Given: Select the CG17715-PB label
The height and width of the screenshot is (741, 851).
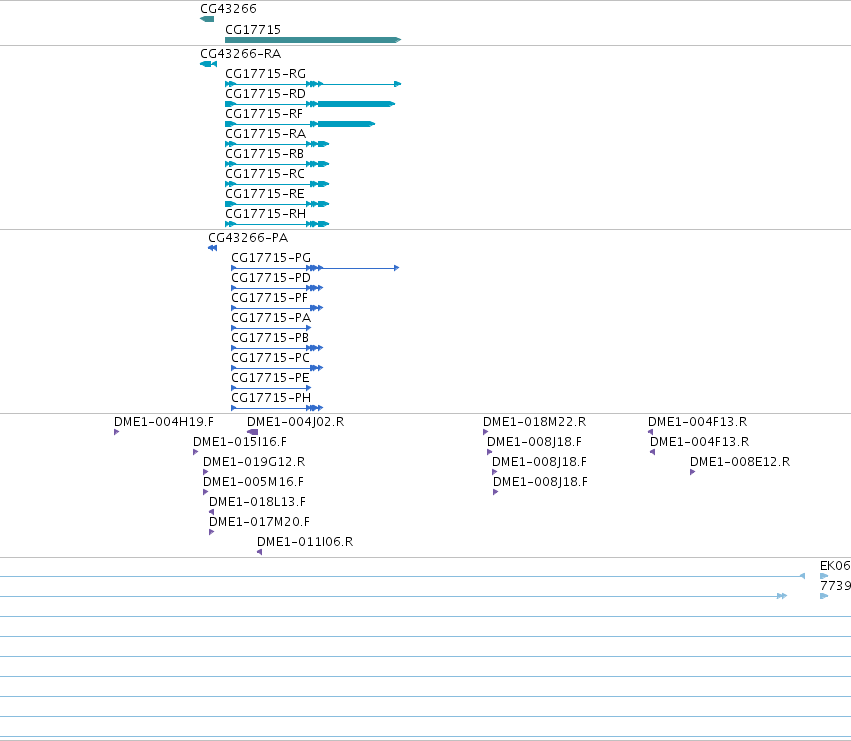Looking at the screenshot, I should click(270, 338).
